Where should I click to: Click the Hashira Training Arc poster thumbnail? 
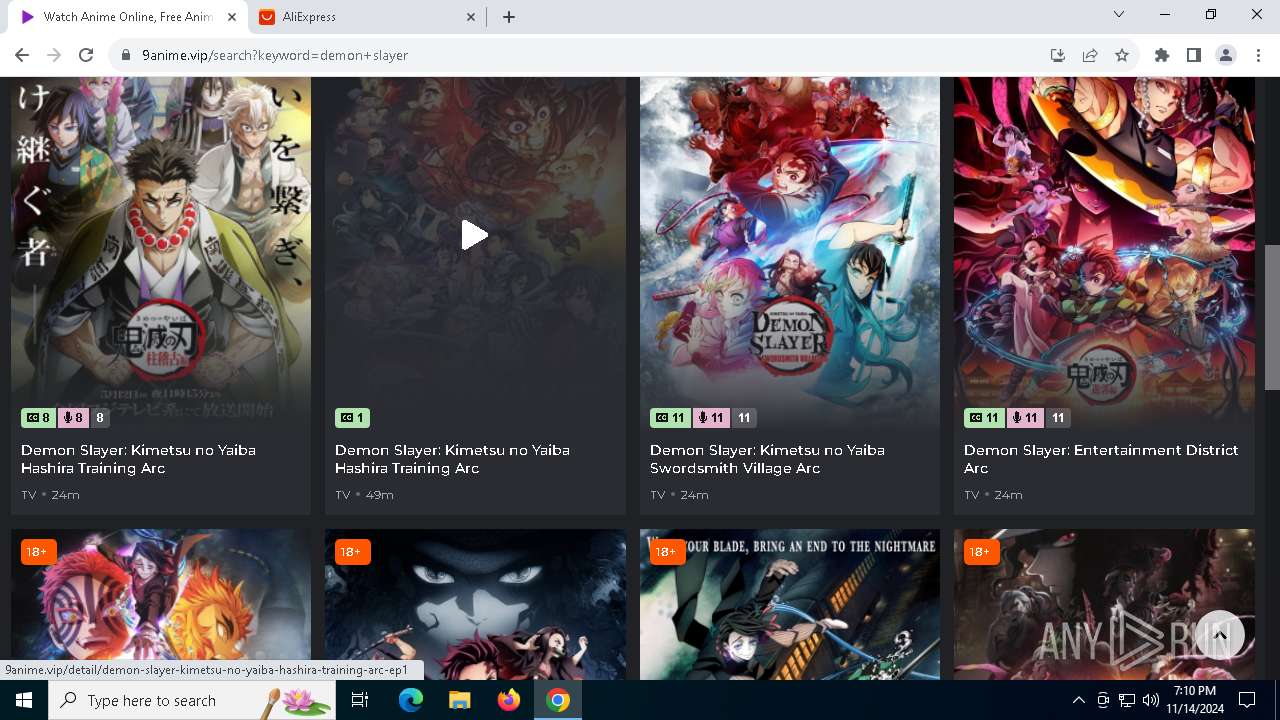click(x=161, y=253)
